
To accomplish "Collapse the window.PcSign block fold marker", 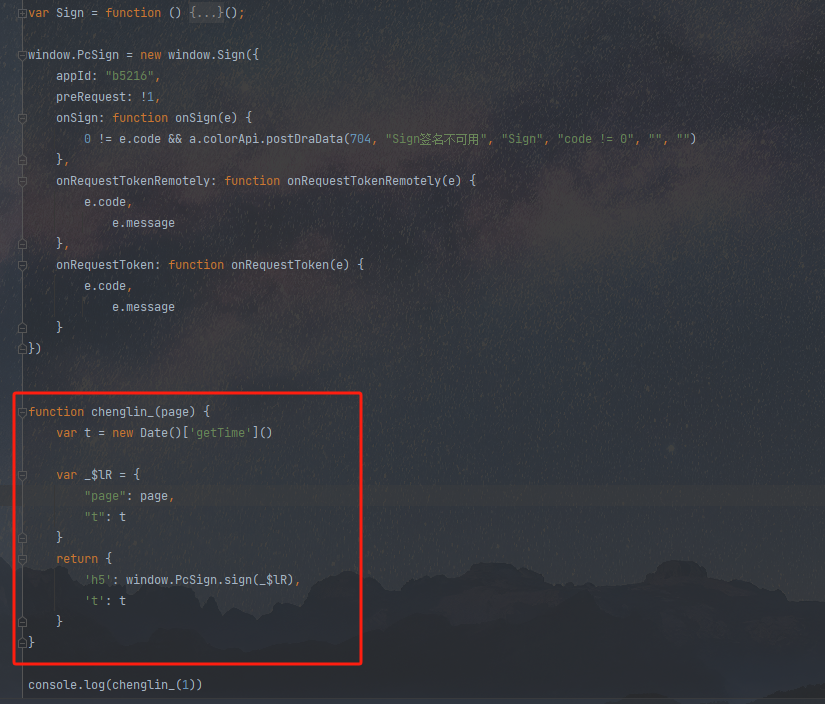I will (x=22, y=55).
